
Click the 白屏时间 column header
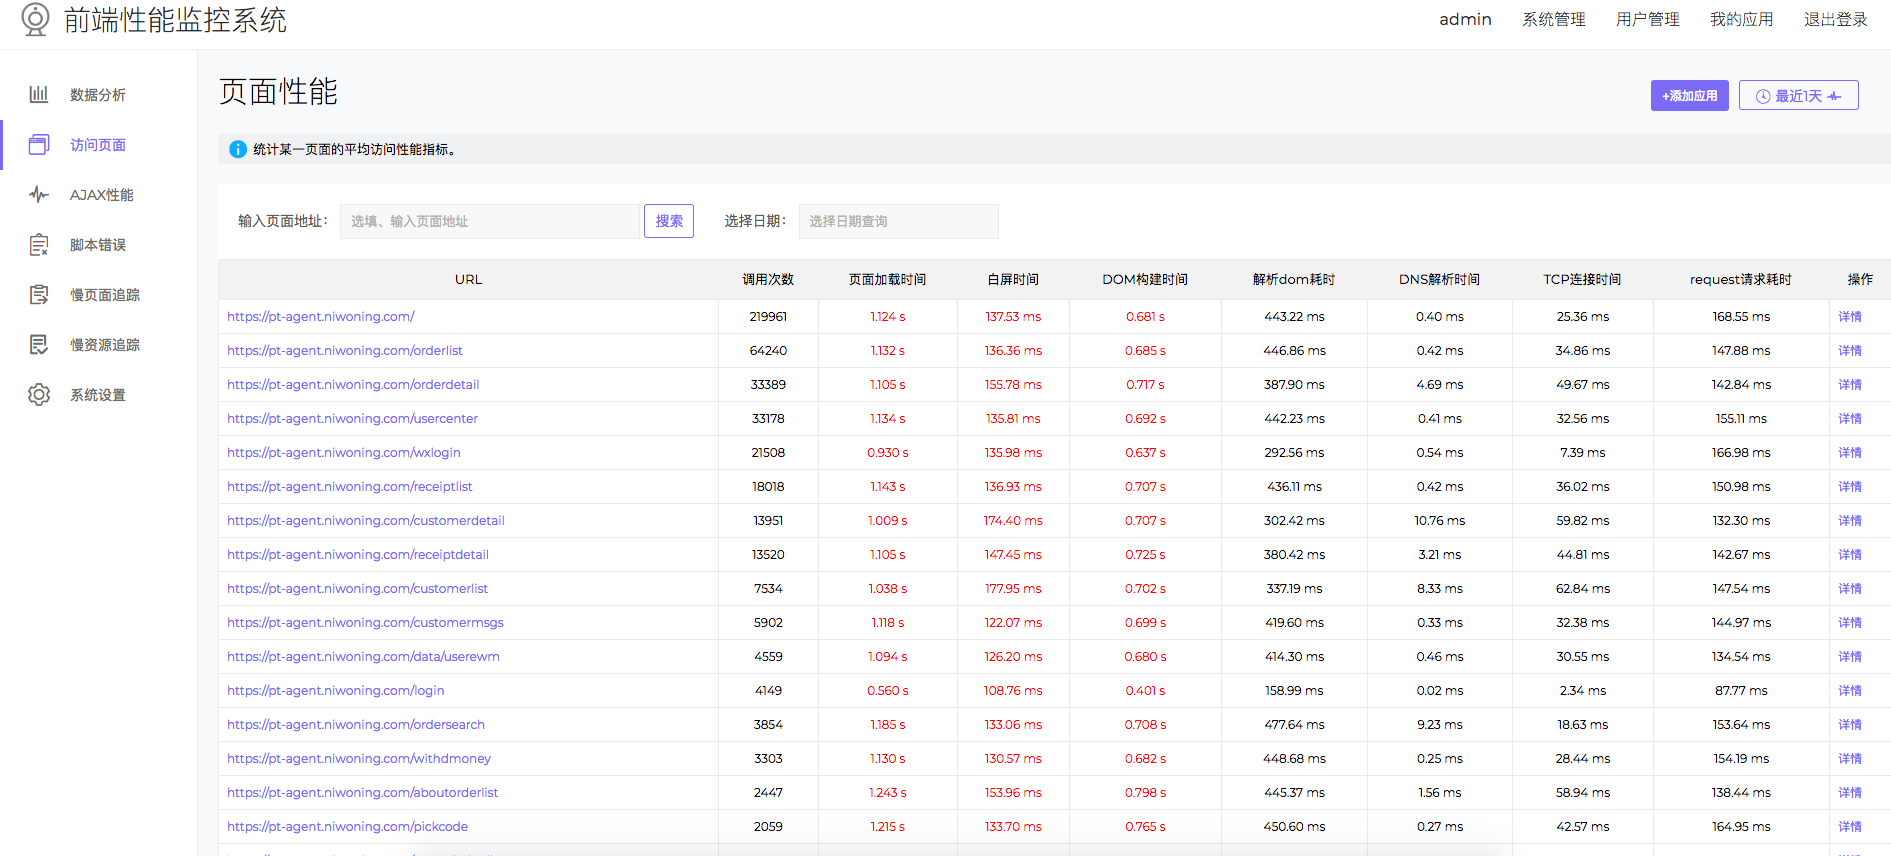click(x=1013, y=279)
